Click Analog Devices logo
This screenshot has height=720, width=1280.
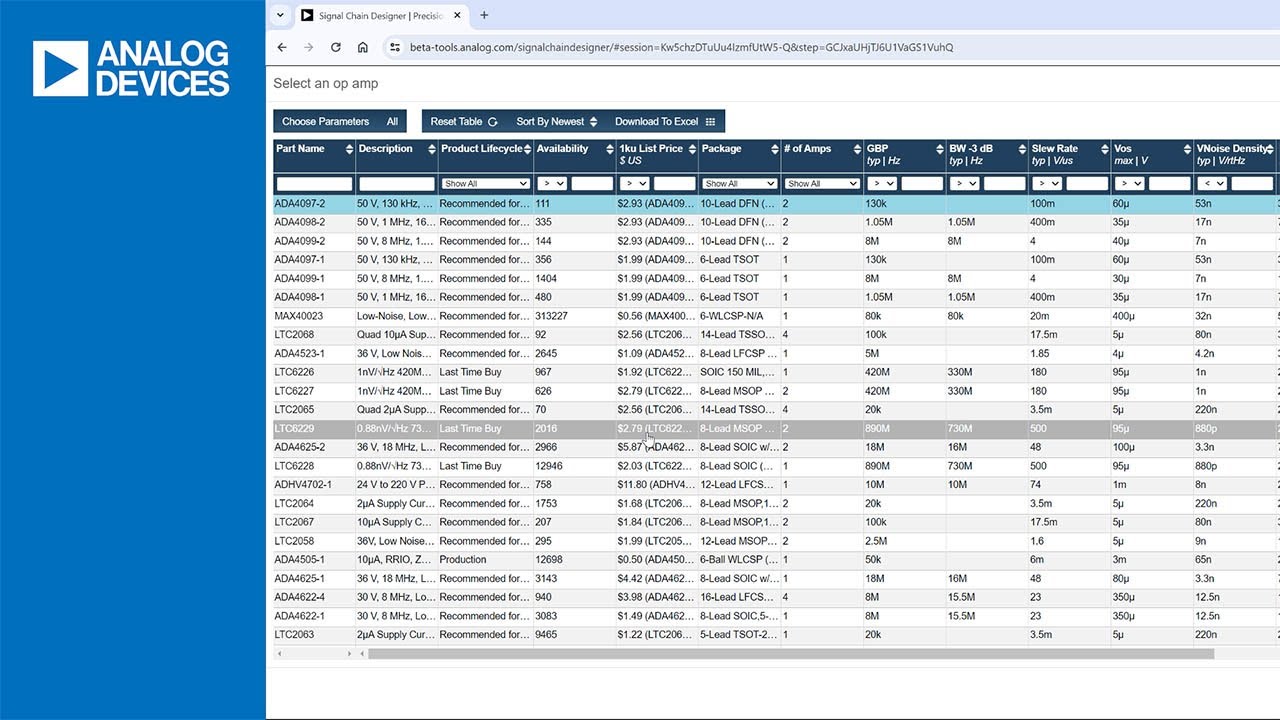(131, 69)
